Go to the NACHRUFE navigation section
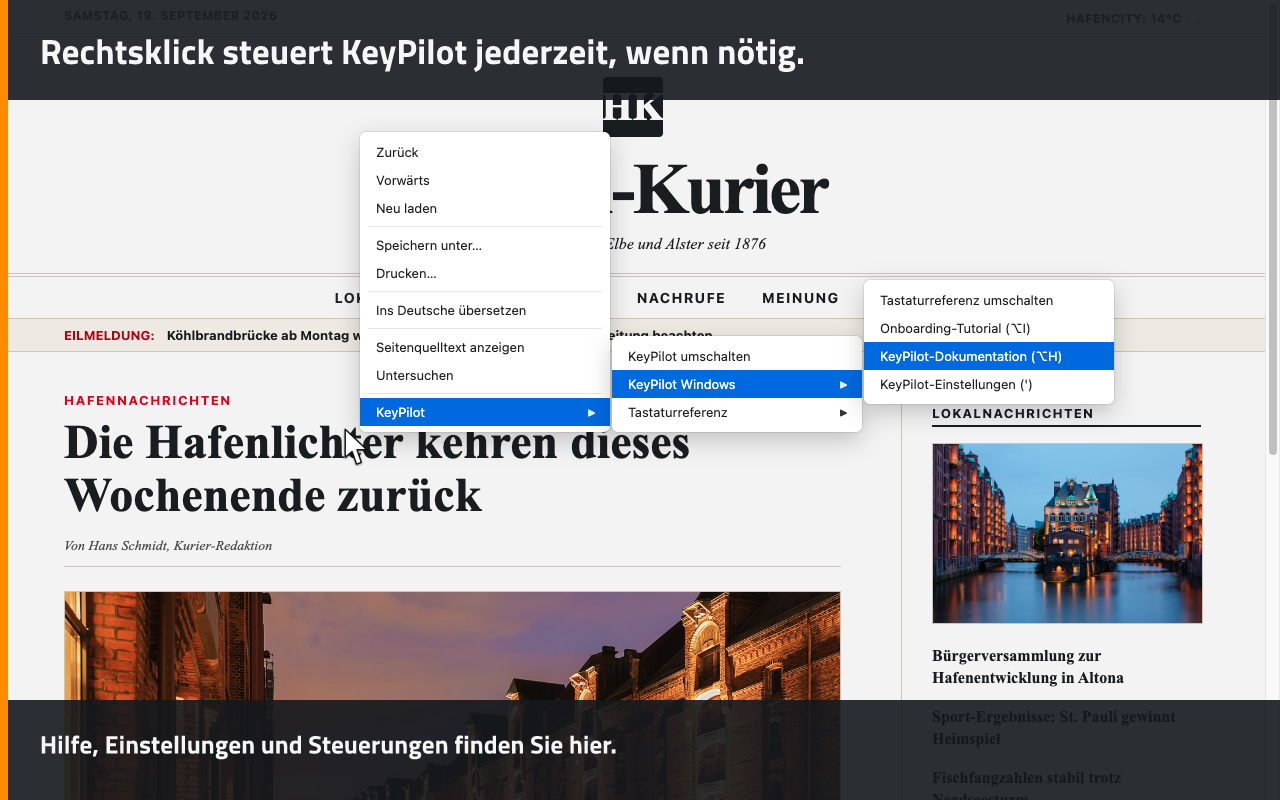The height and width of the screenshot is (800, 1280). [681, 298]
